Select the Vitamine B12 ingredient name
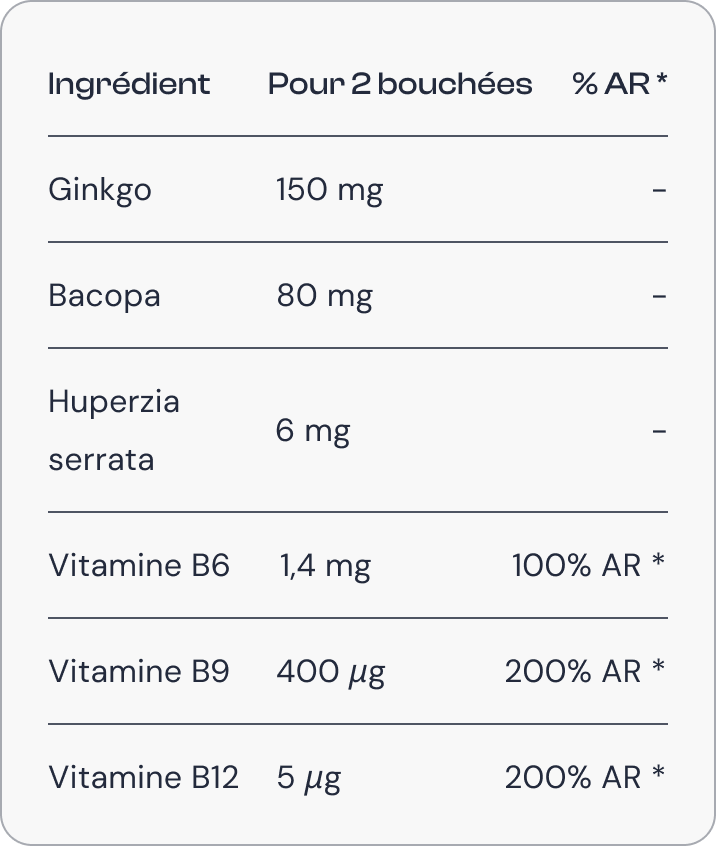716x846 pixels. tap(143, 777)
